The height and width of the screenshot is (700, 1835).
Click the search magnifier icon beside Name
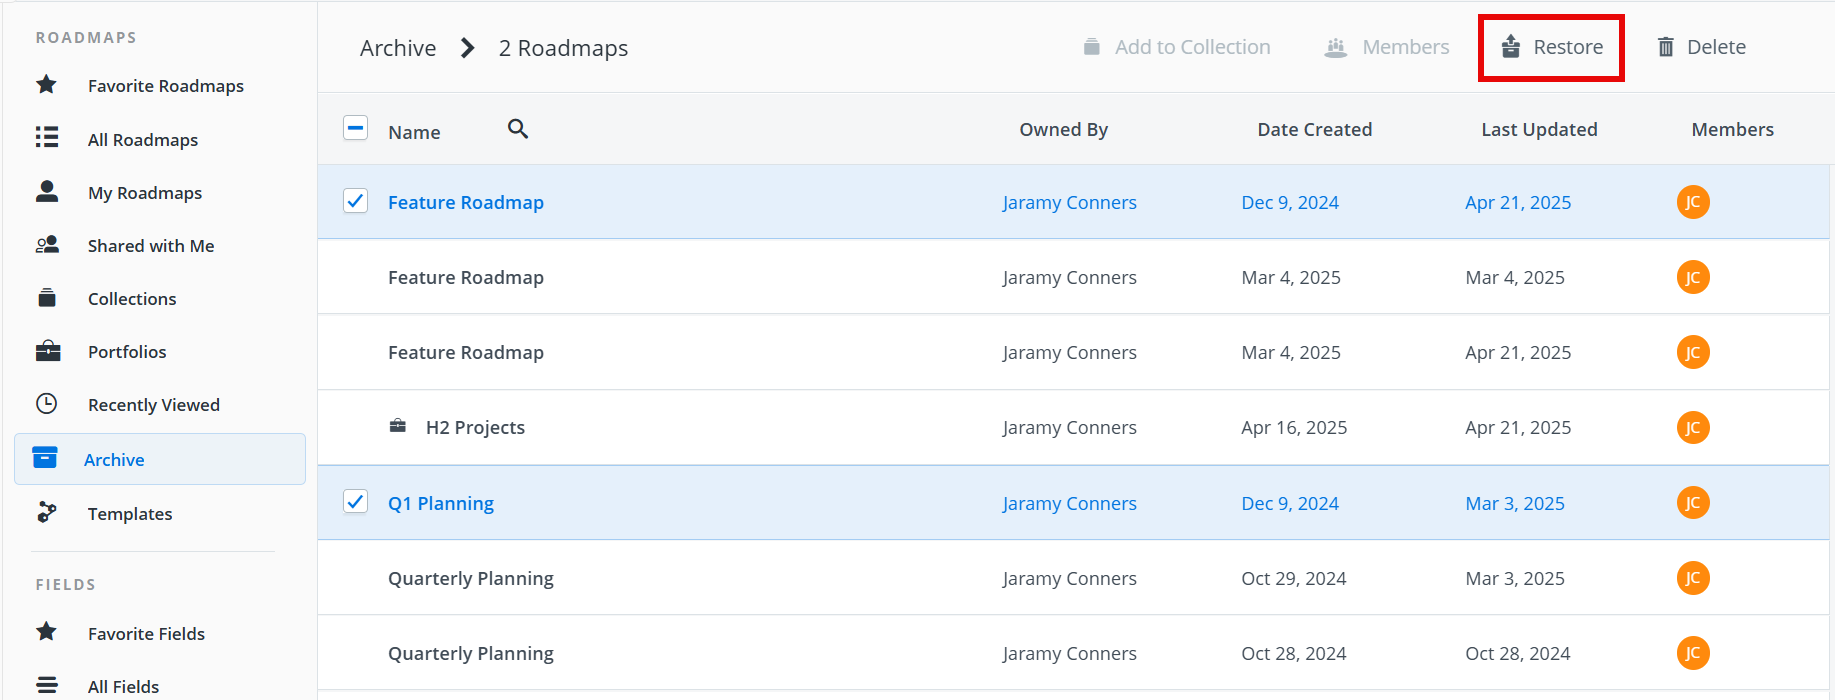(517, 129)
